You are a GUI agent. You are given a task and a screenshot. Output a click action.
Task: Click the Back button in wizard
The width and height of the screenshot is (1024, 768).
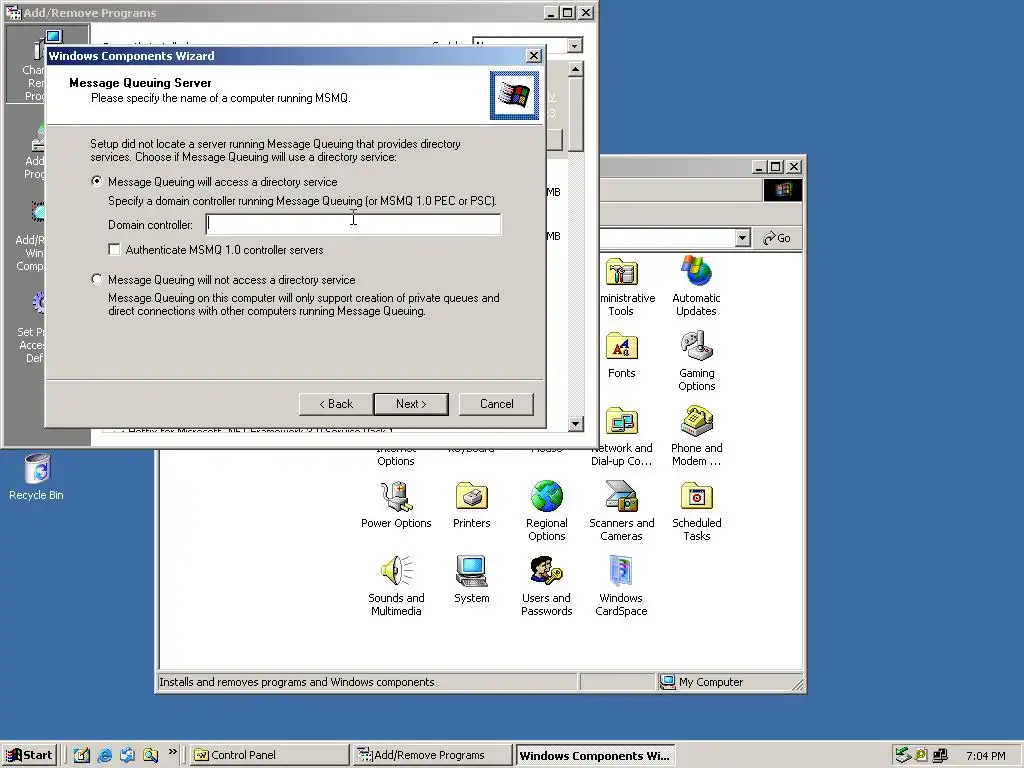point(336,404)
